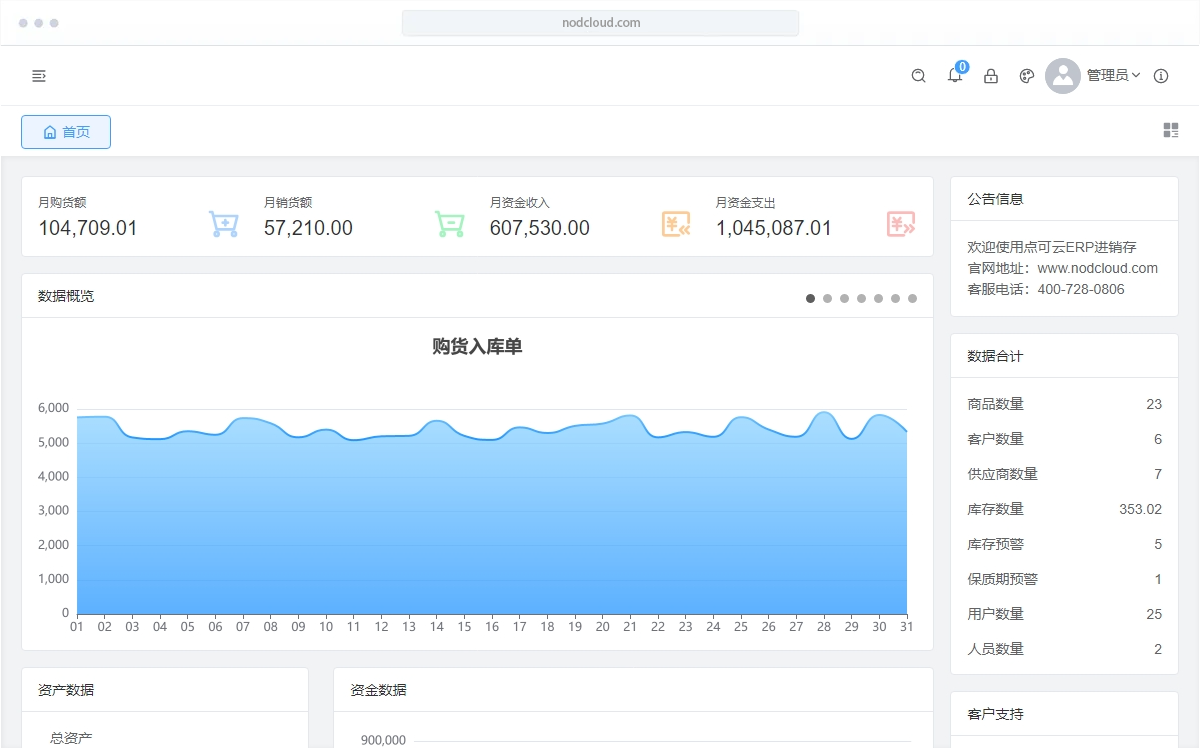
Task: Expand the 管理员 user dropdown
Action: (1113, 76)
